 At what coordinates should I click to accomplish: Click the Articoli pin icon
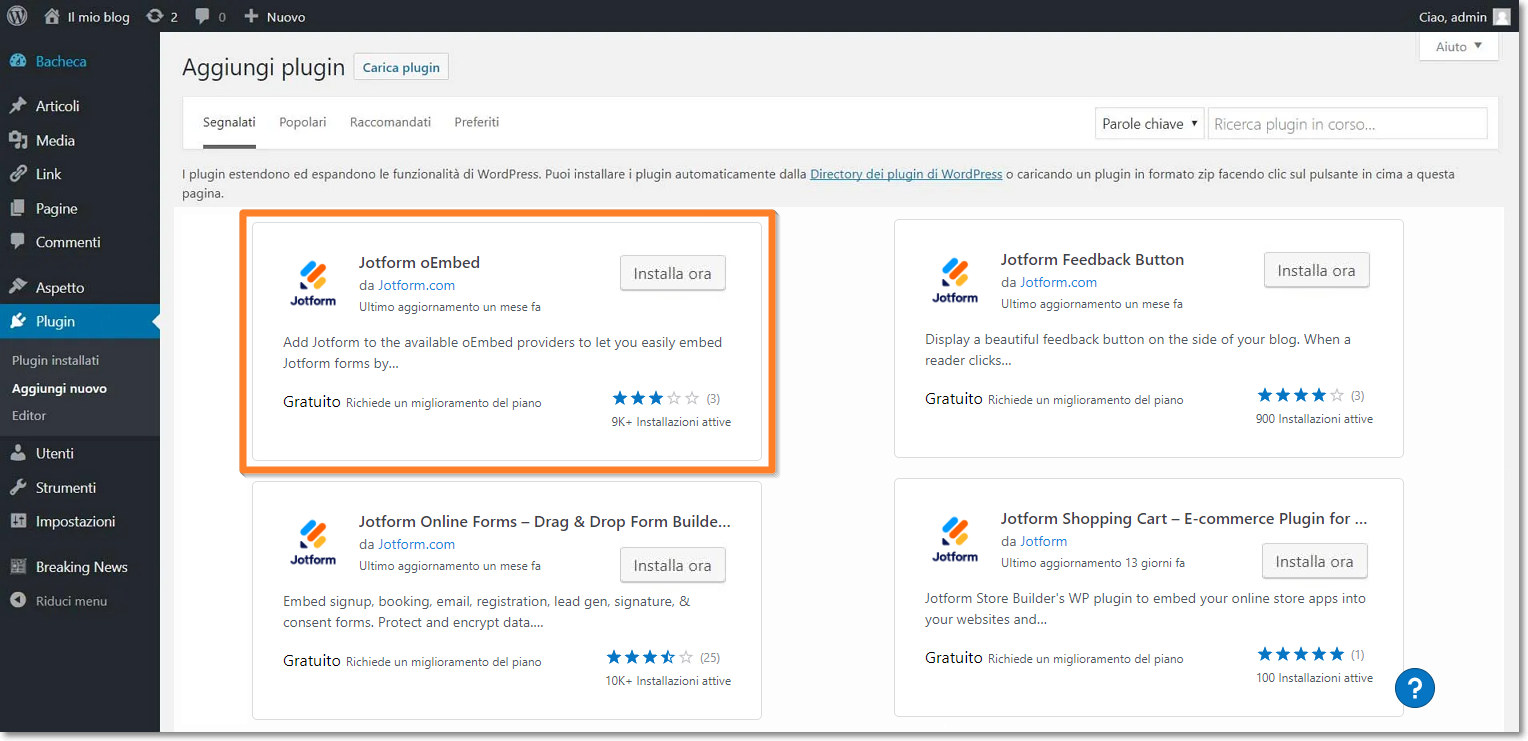[x=17, y=106]
